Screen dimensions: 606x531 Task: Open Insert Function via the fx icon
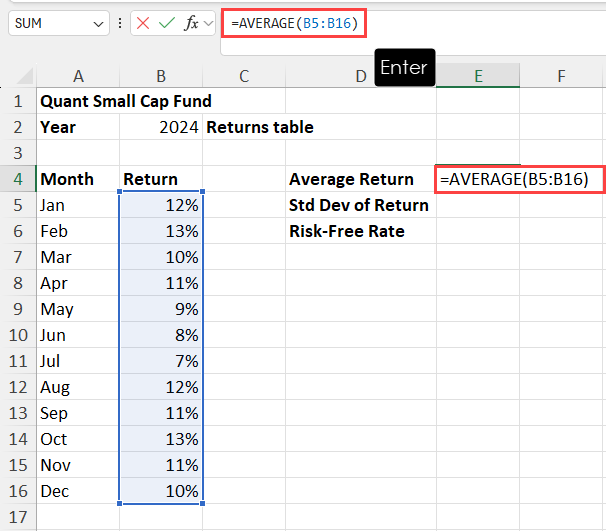click(x=191, y=23)
